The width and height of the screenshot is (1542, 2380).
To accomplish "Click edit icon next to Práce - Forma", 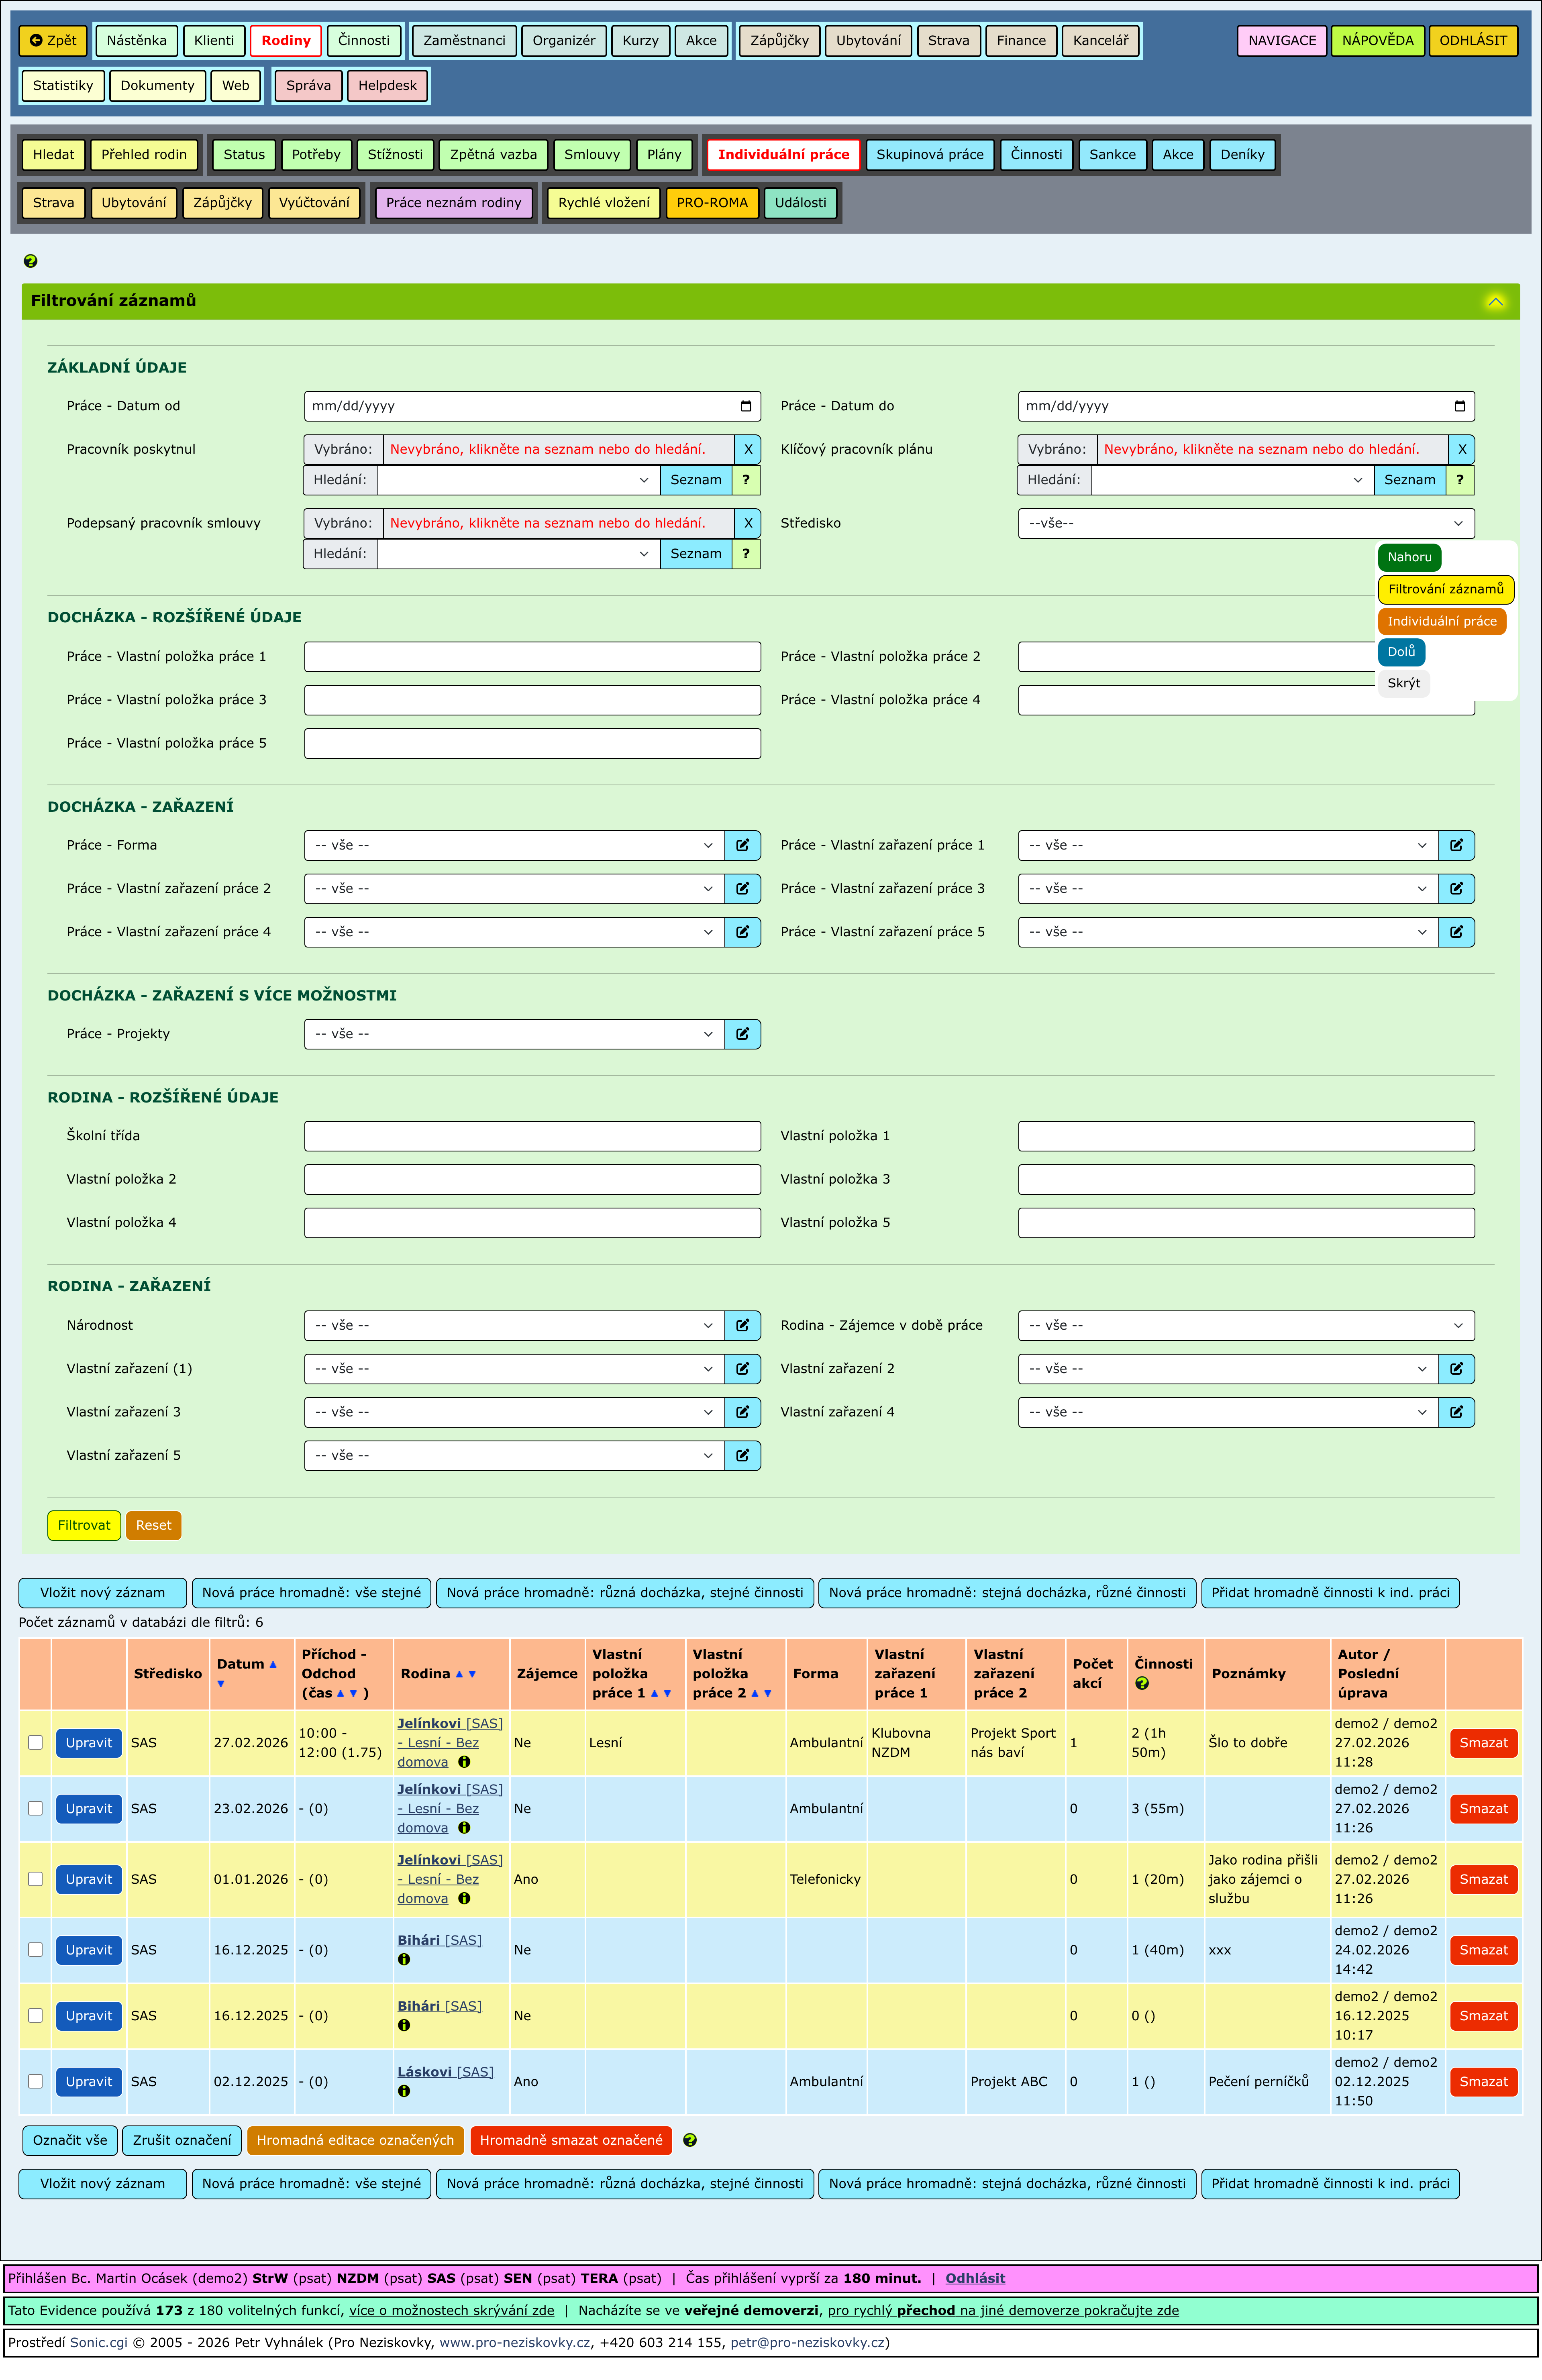I will click(742, 845).
